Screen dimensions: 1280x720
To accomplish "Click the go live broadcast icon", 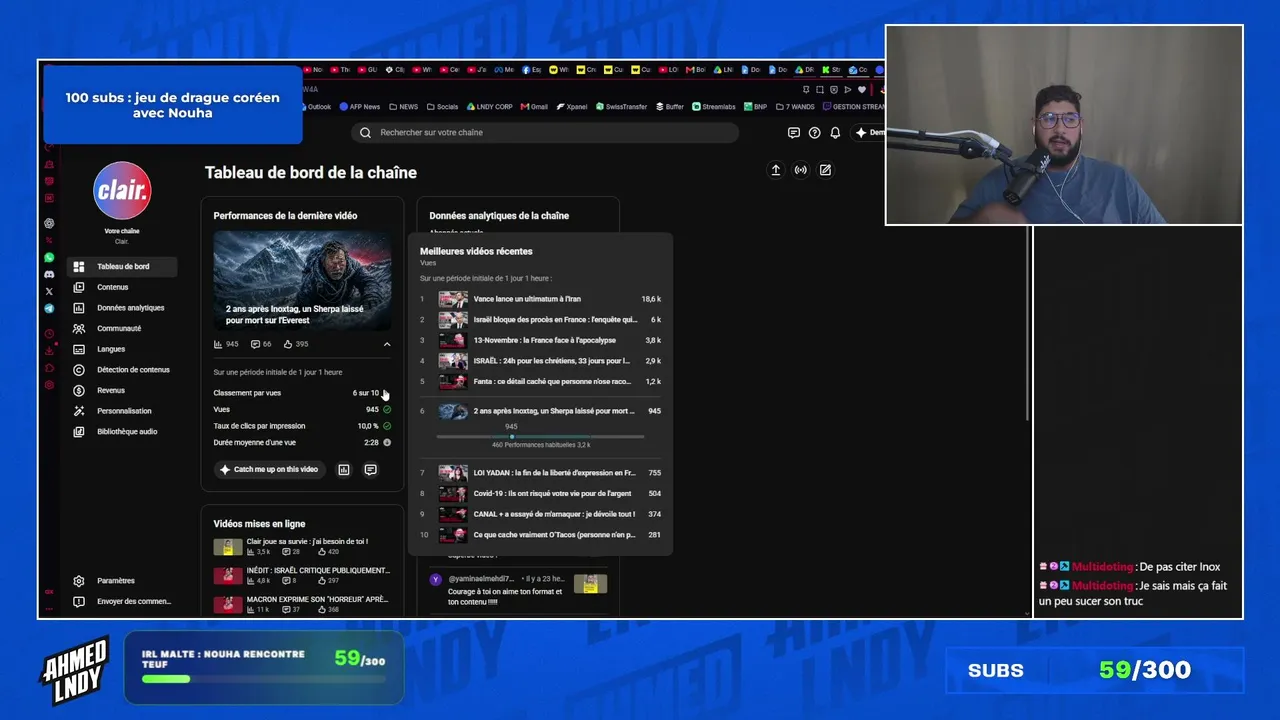I will 800,170.
